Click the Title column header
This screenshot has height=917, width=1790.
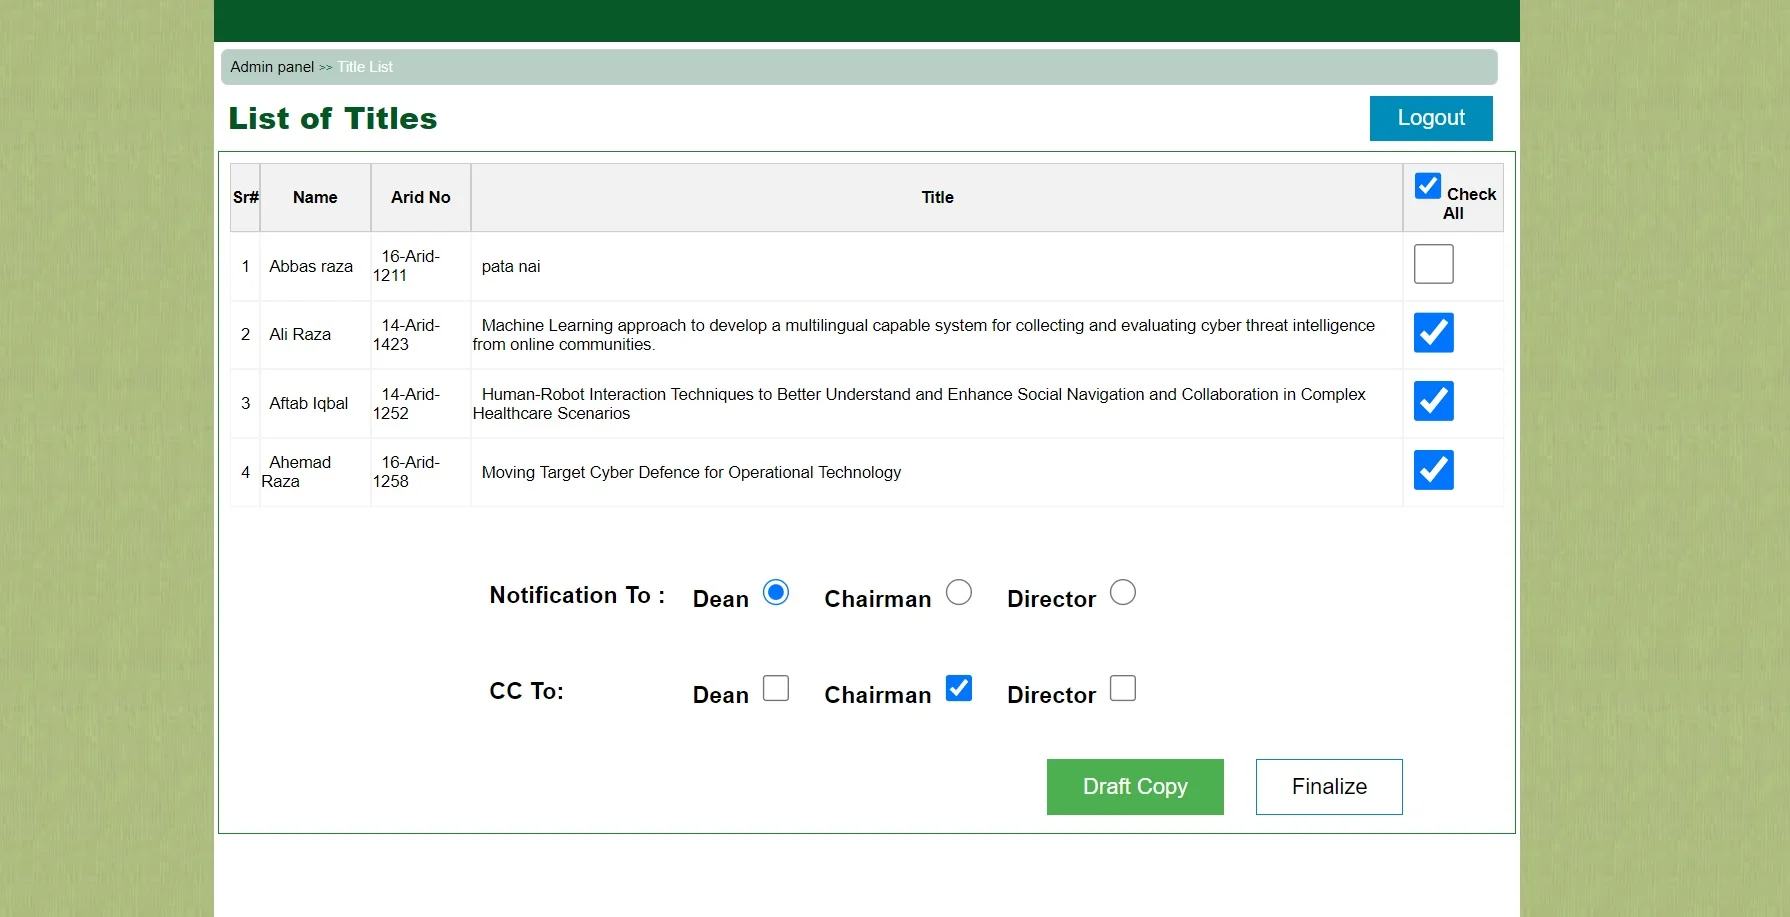click(937, 198)
